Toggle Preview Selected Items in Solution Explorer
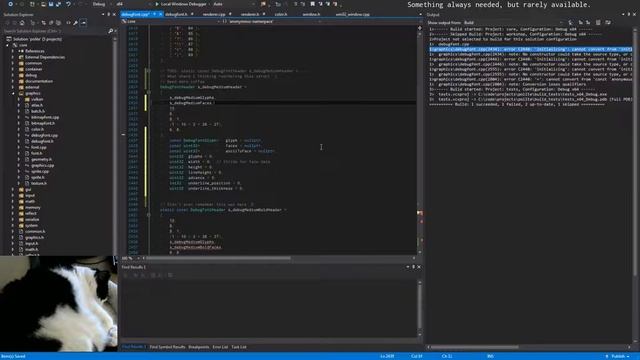640x360 pixels. pyautogui.click(x=83, y=23)
